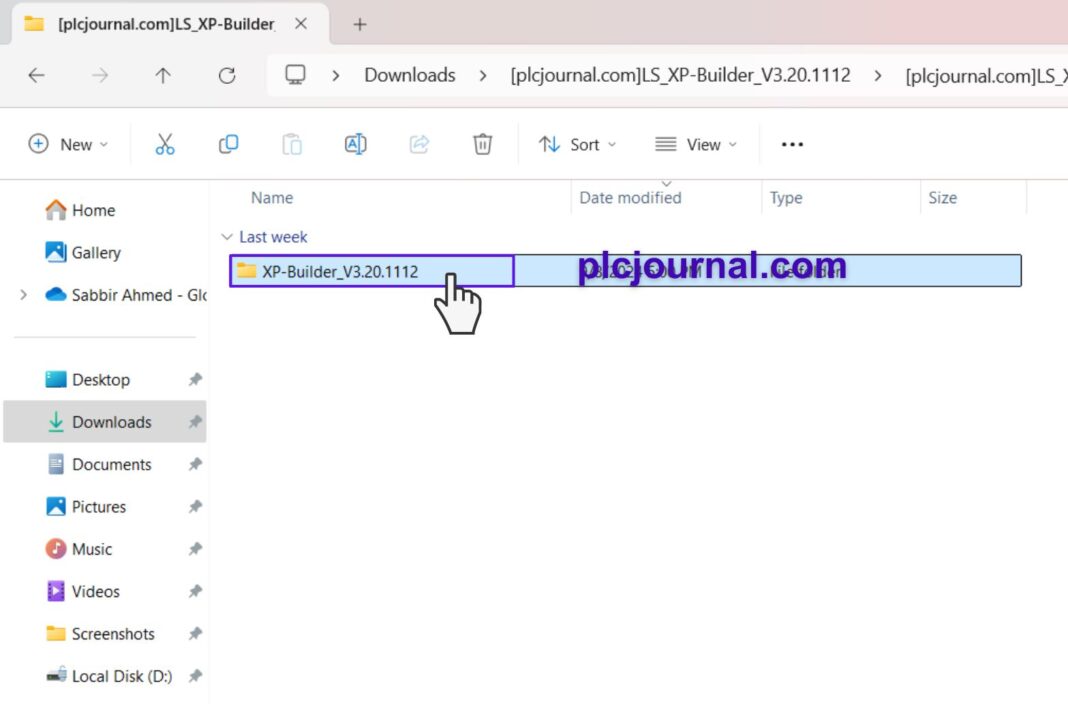
Task: Click the Back navigation arrow
Action: (x=37, y=75)
